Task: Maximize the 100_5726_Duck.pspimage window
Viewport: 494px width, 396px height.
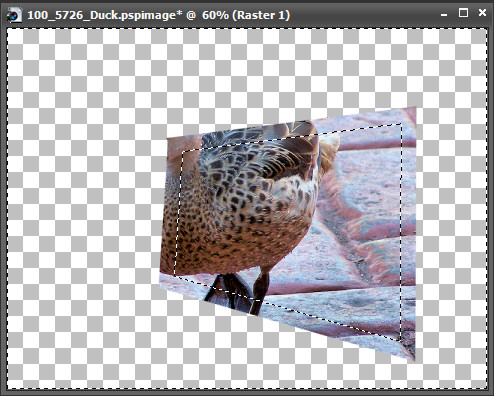Action: [x=463, y=13]
